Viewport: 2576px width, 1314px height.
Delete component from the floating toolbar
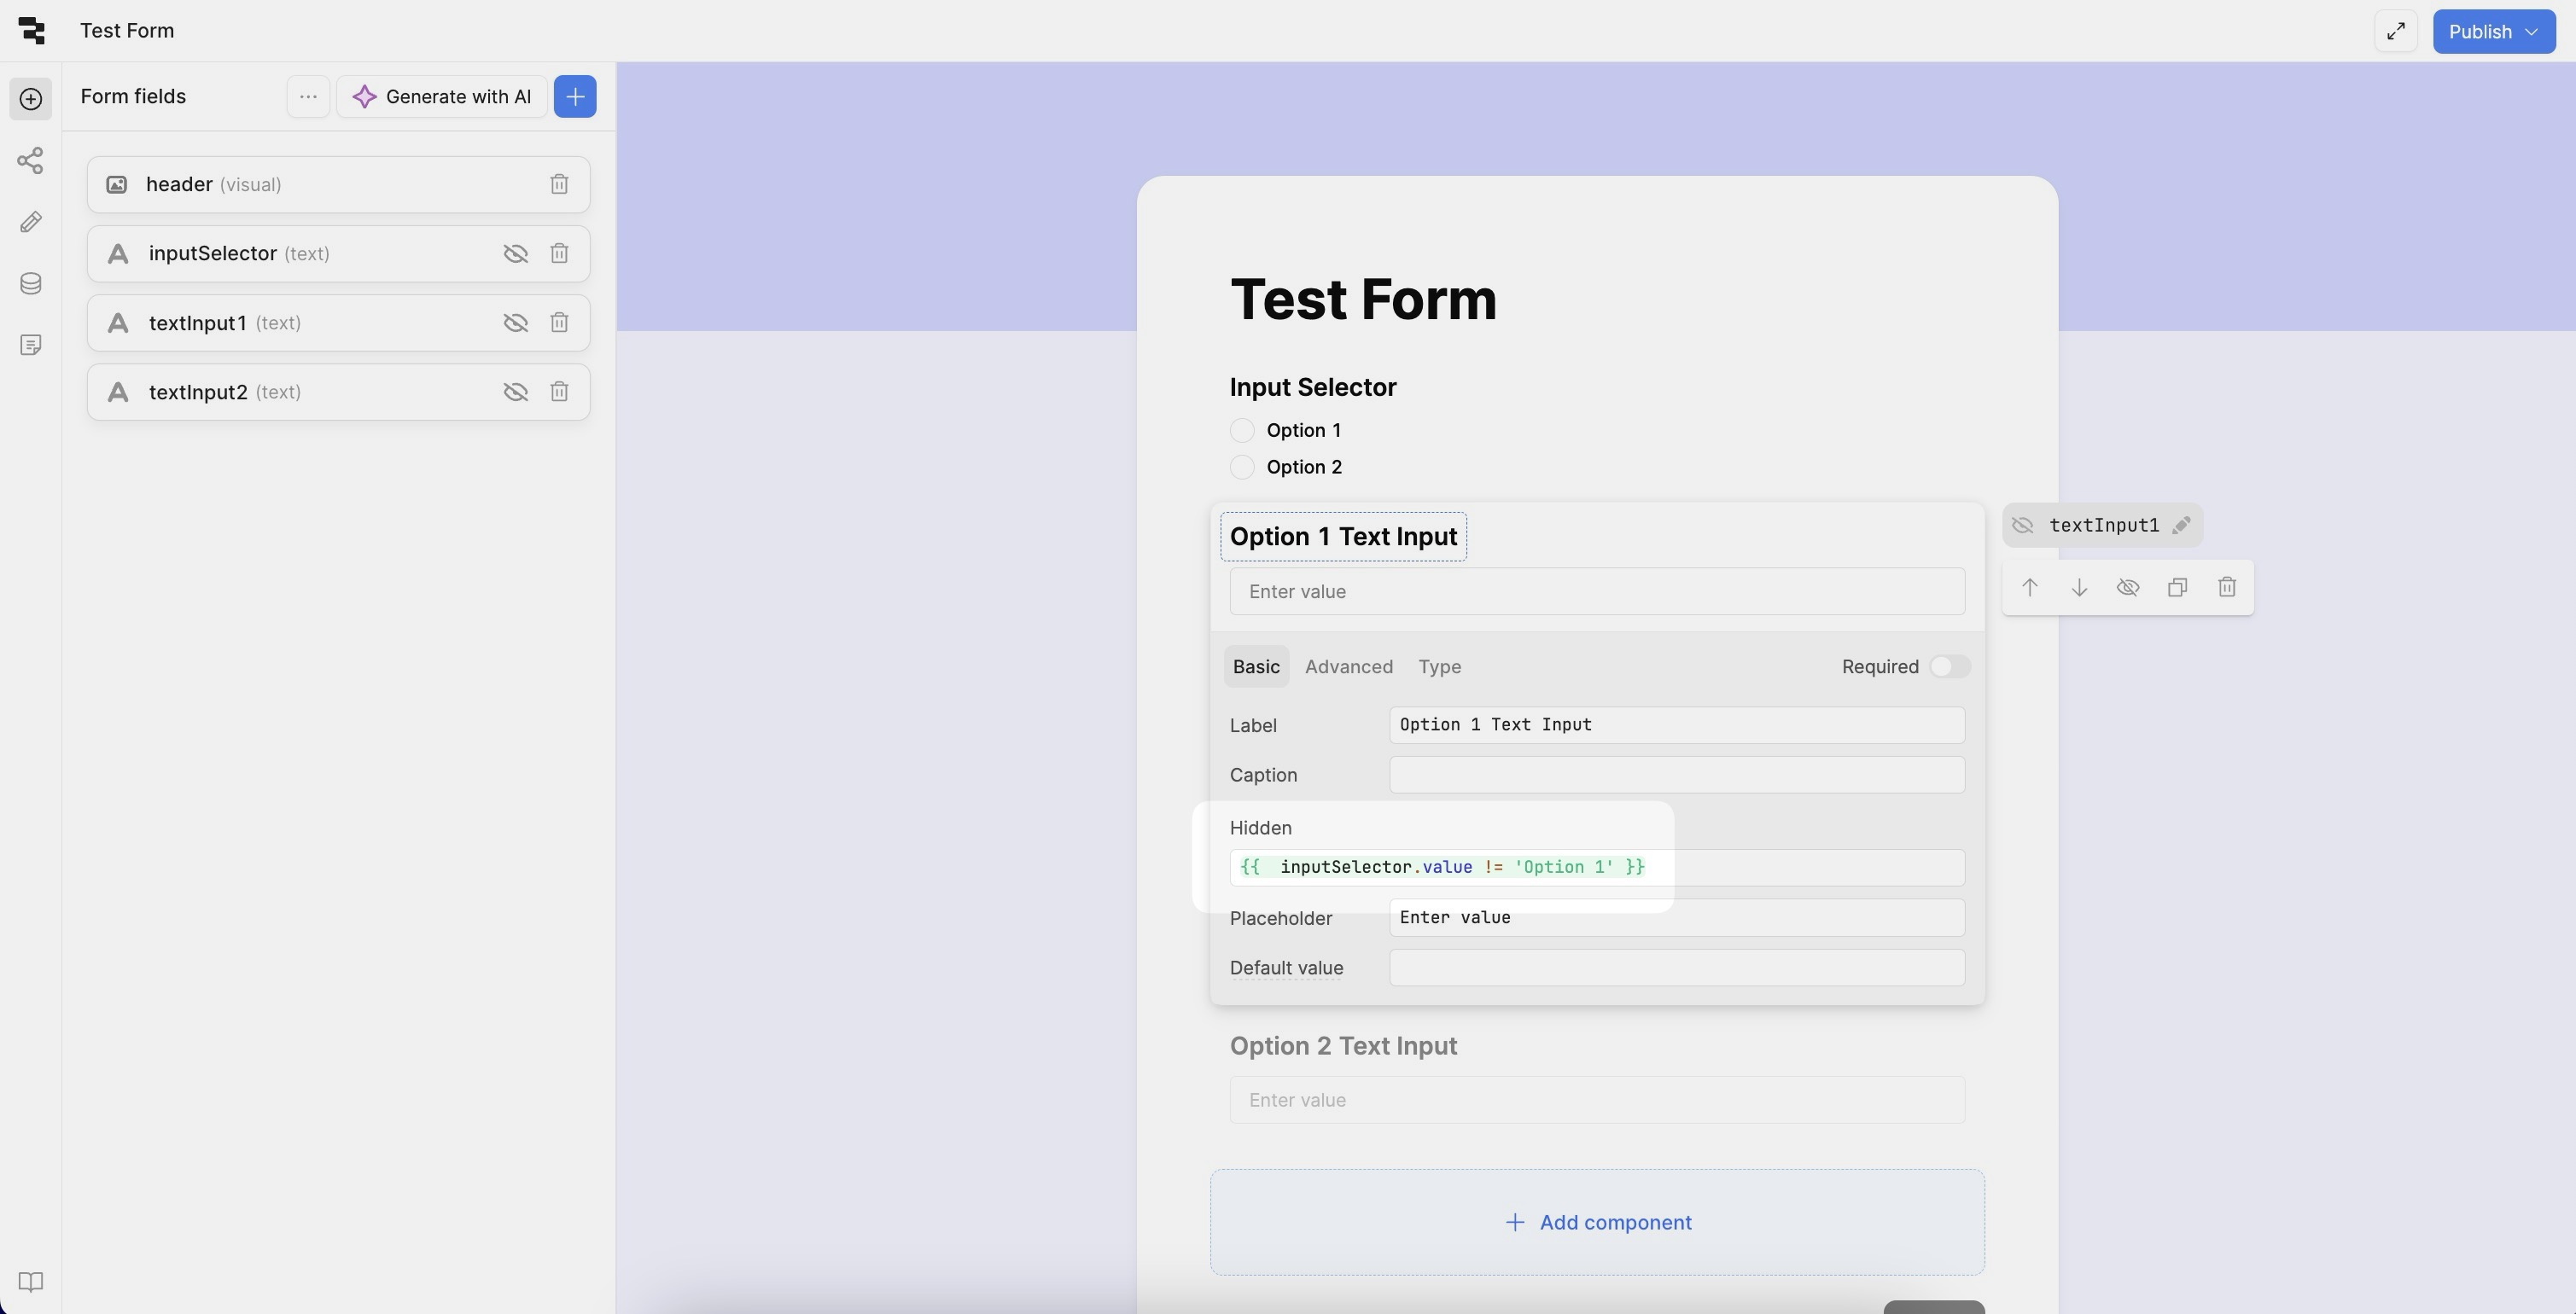2227,588
